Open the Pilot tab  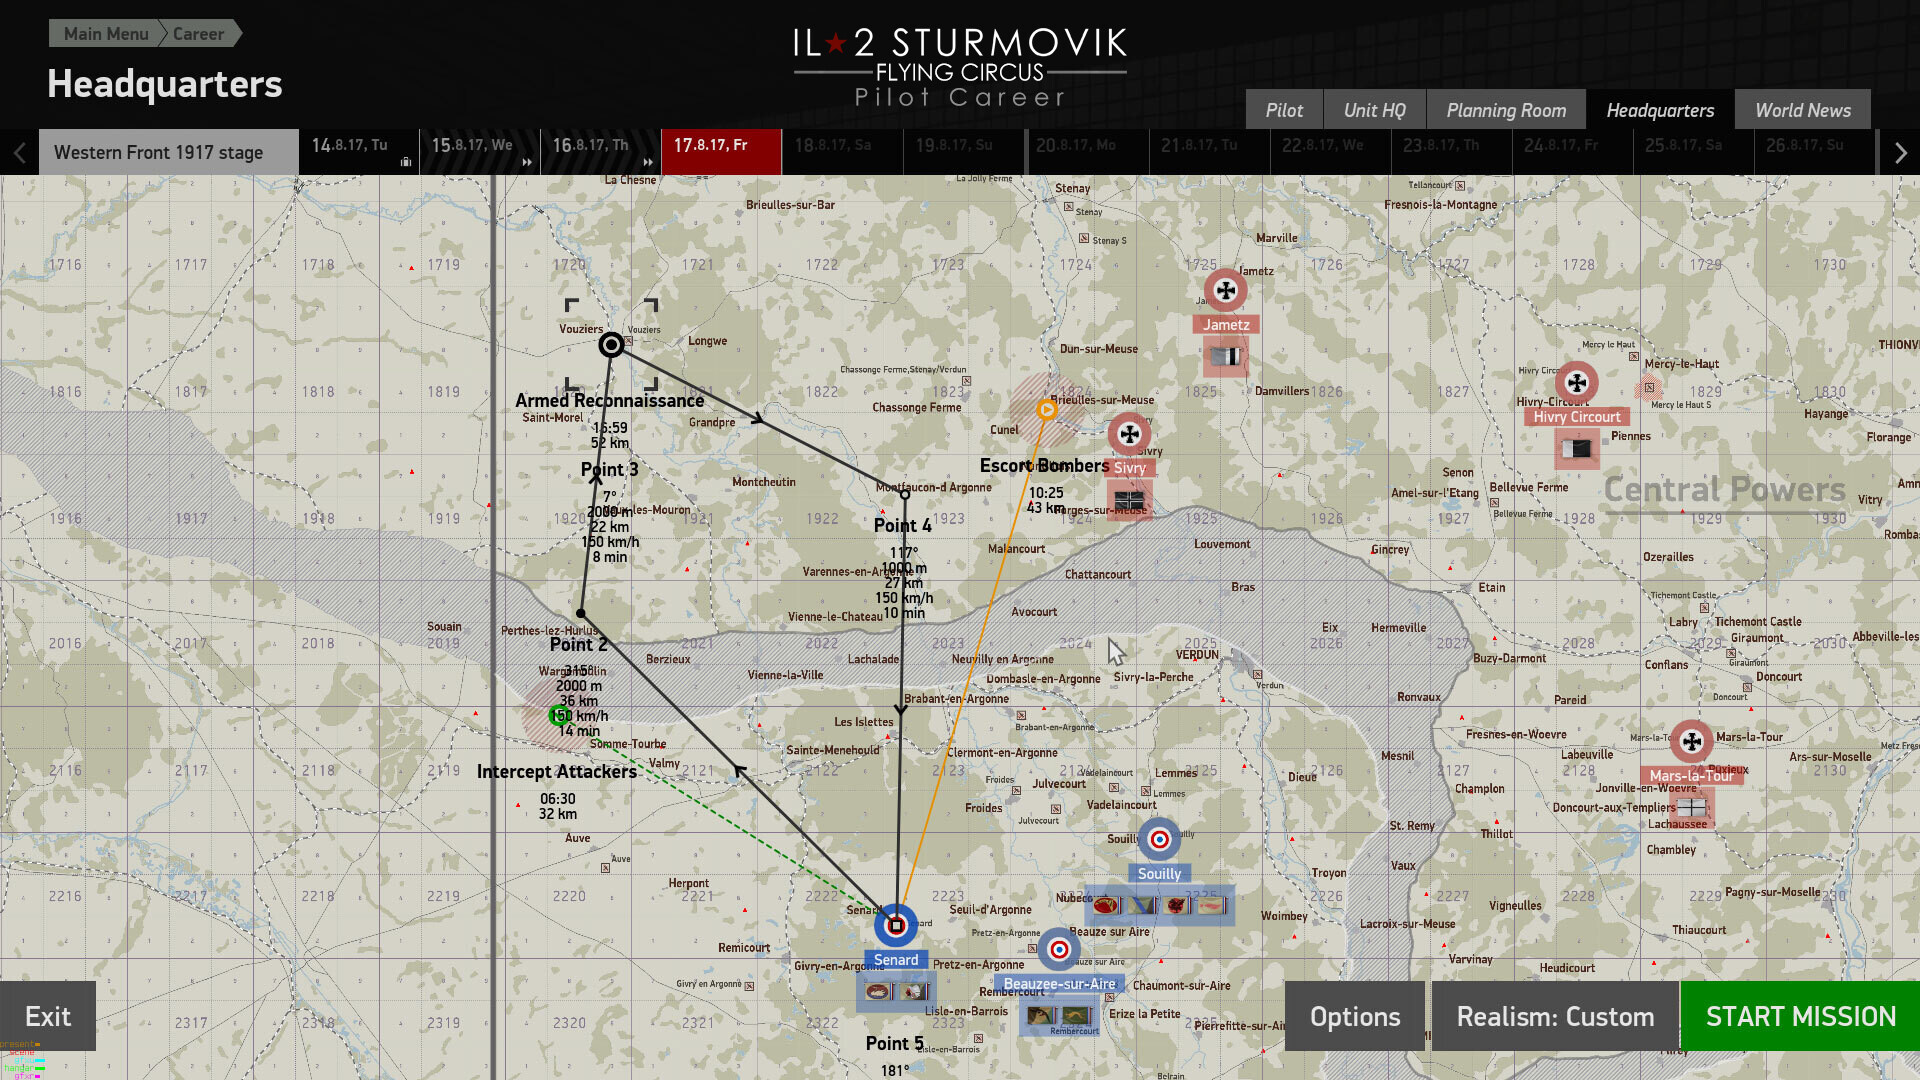[1284, 110]
